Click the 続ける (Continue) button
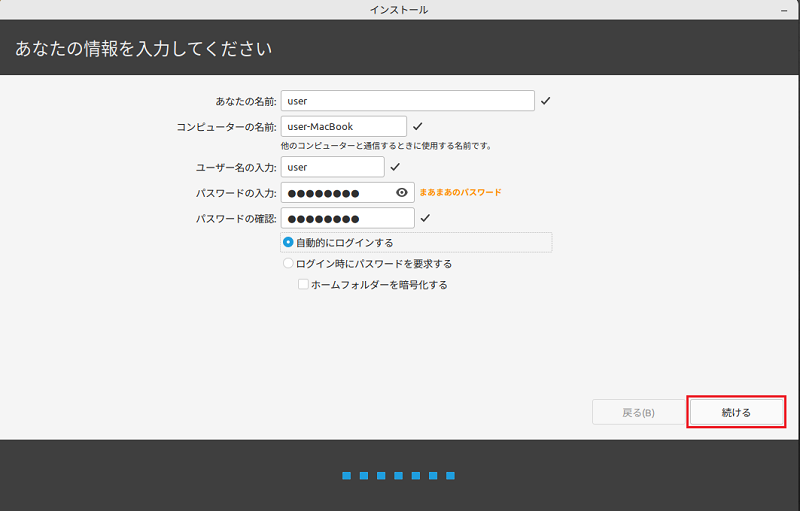 736,412
